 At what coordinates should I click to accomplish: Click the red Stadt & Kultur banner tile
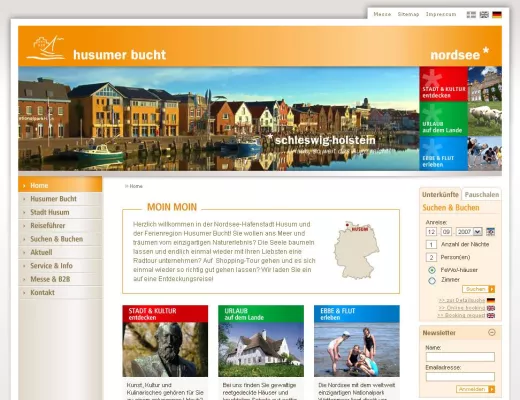[x=444, y=84]
